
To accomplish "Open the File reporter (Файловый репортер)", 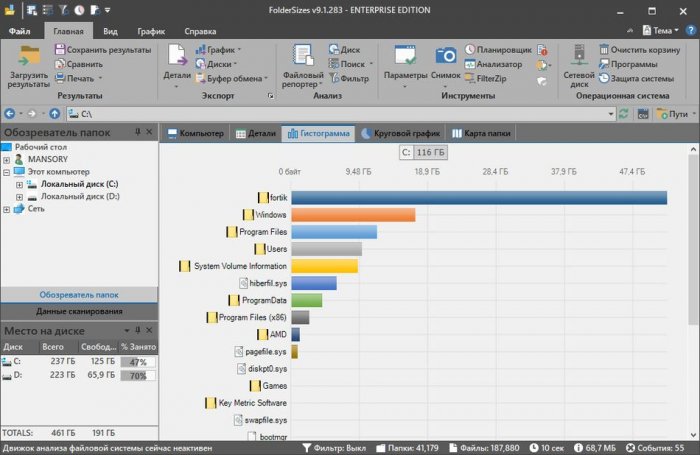I will coord(303,66).
